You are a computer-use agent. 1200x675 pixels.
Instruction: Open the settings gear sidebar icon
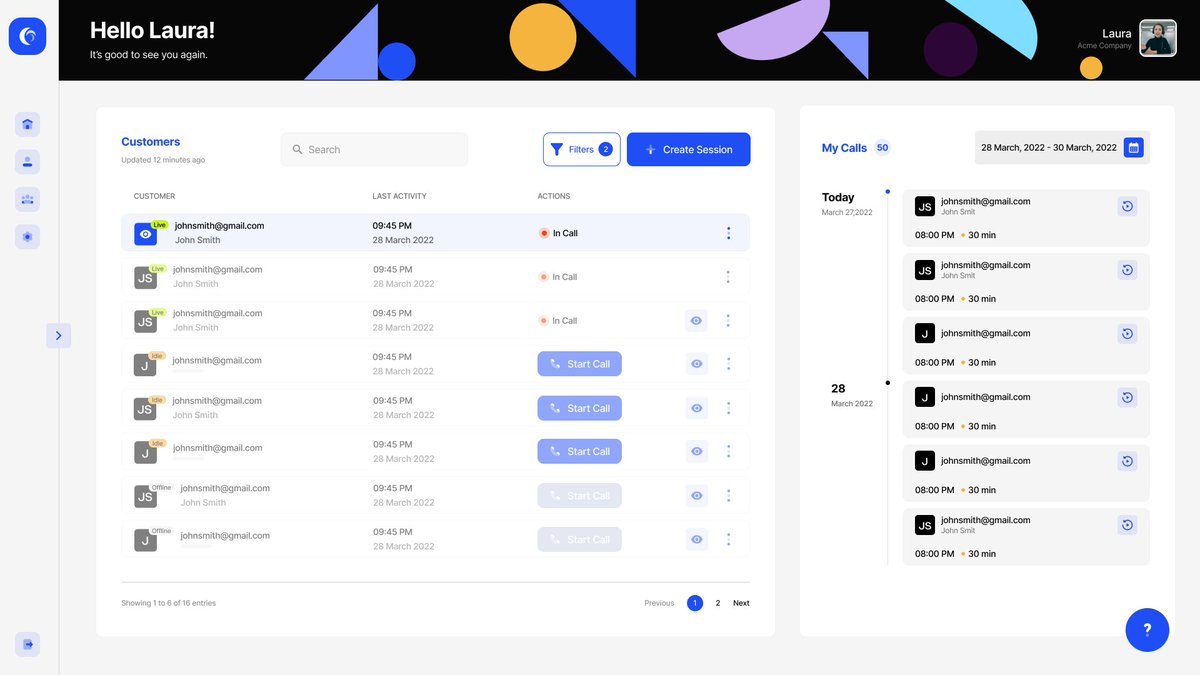28,237
